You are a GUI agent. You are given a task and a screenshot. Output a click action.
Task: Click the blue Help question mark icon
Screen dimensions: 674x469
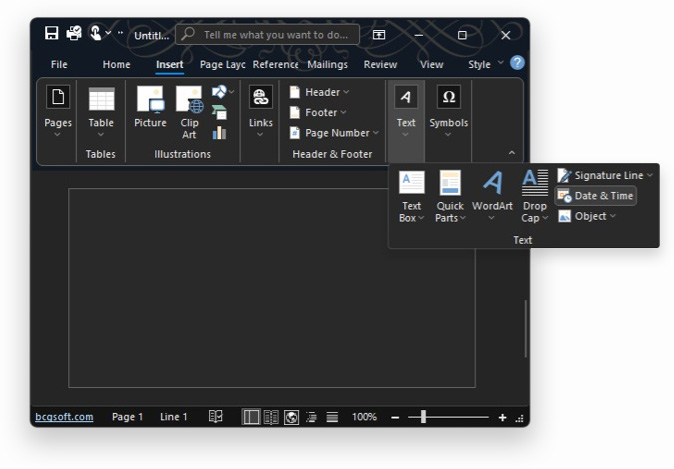[517, 63]
